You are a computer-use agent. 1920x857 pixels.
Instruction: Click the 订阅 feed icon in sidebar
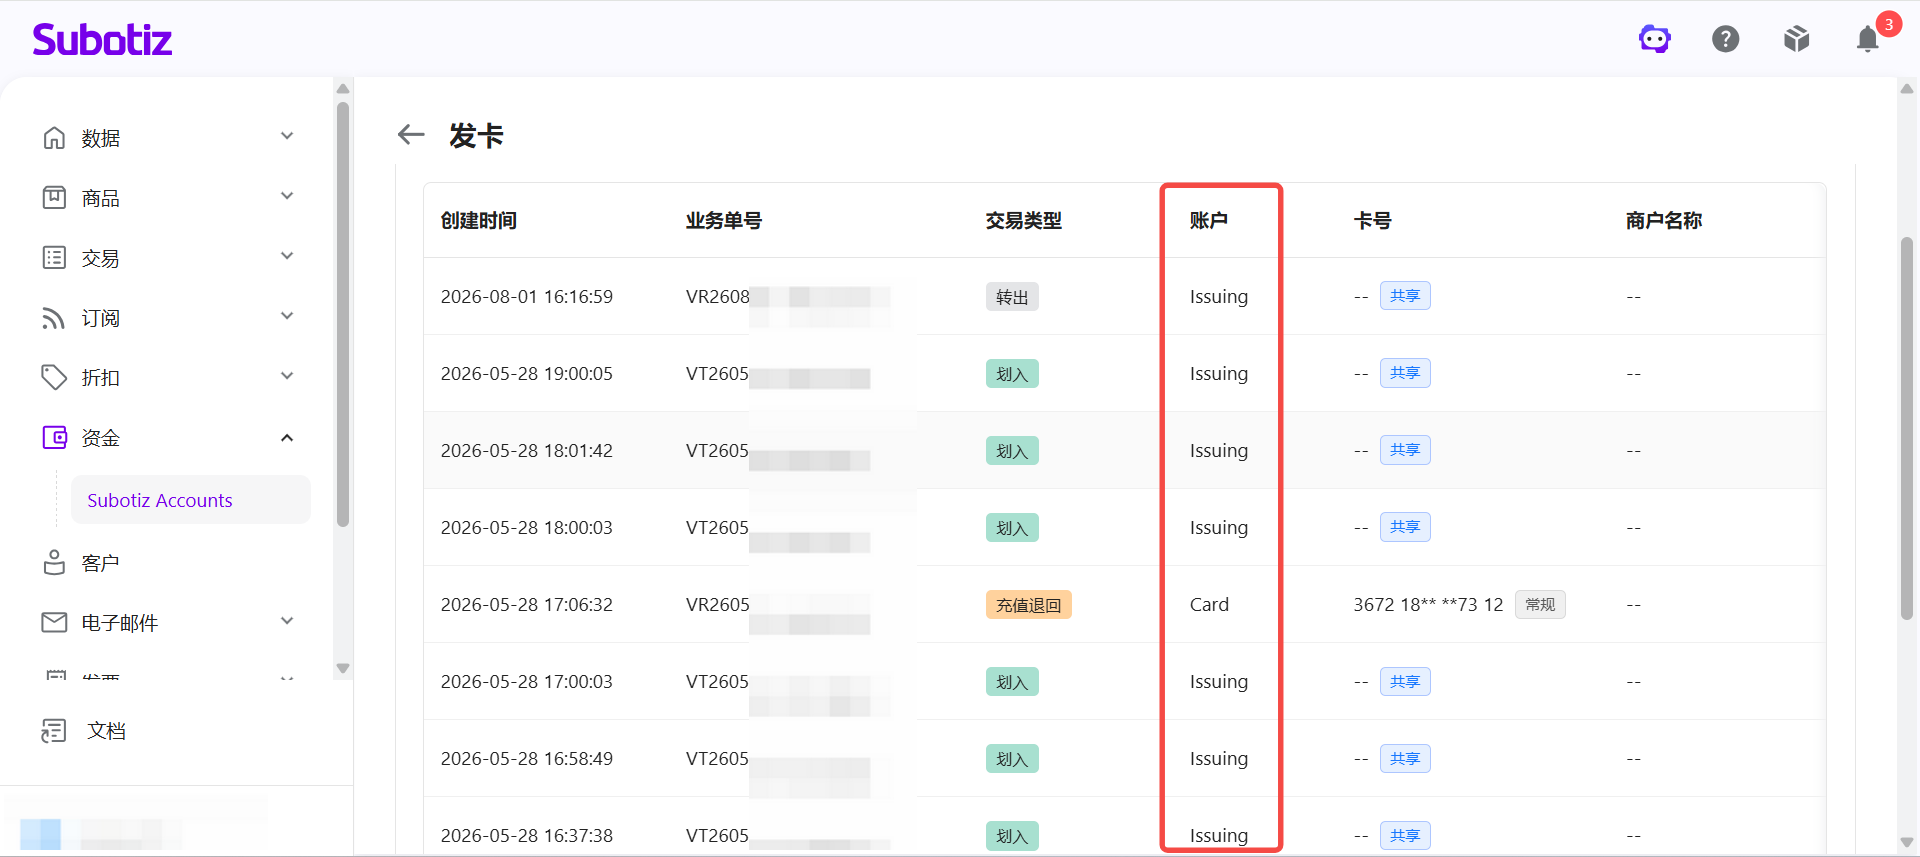[x=54, y=317]
